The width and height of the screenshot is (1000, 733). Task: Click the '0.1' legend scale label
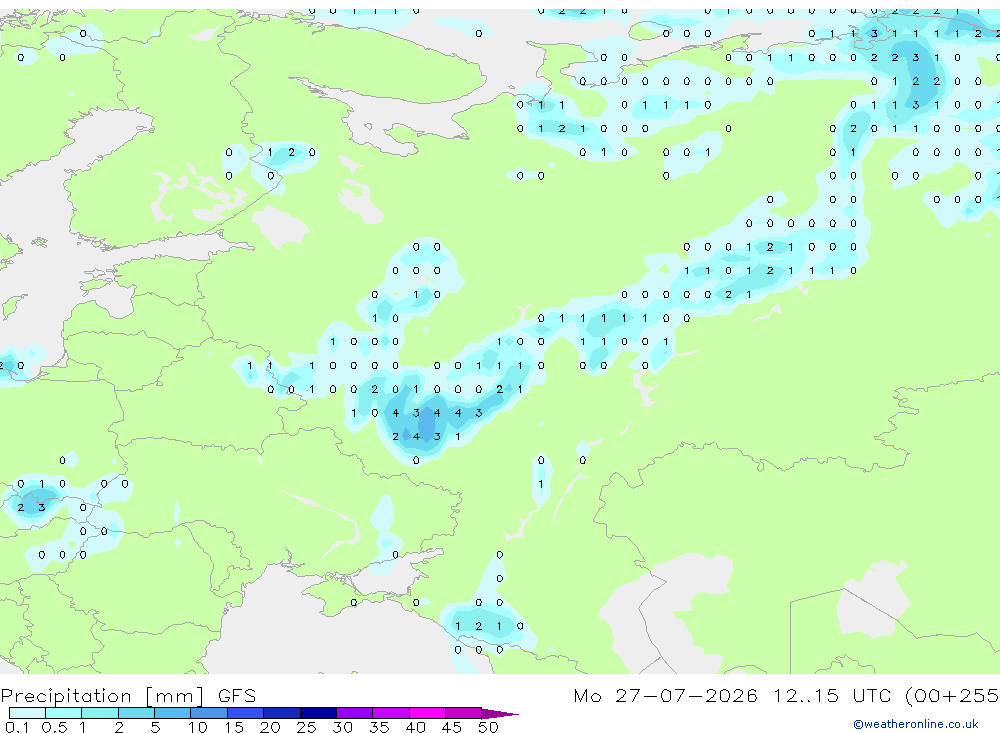coord(17,727)
